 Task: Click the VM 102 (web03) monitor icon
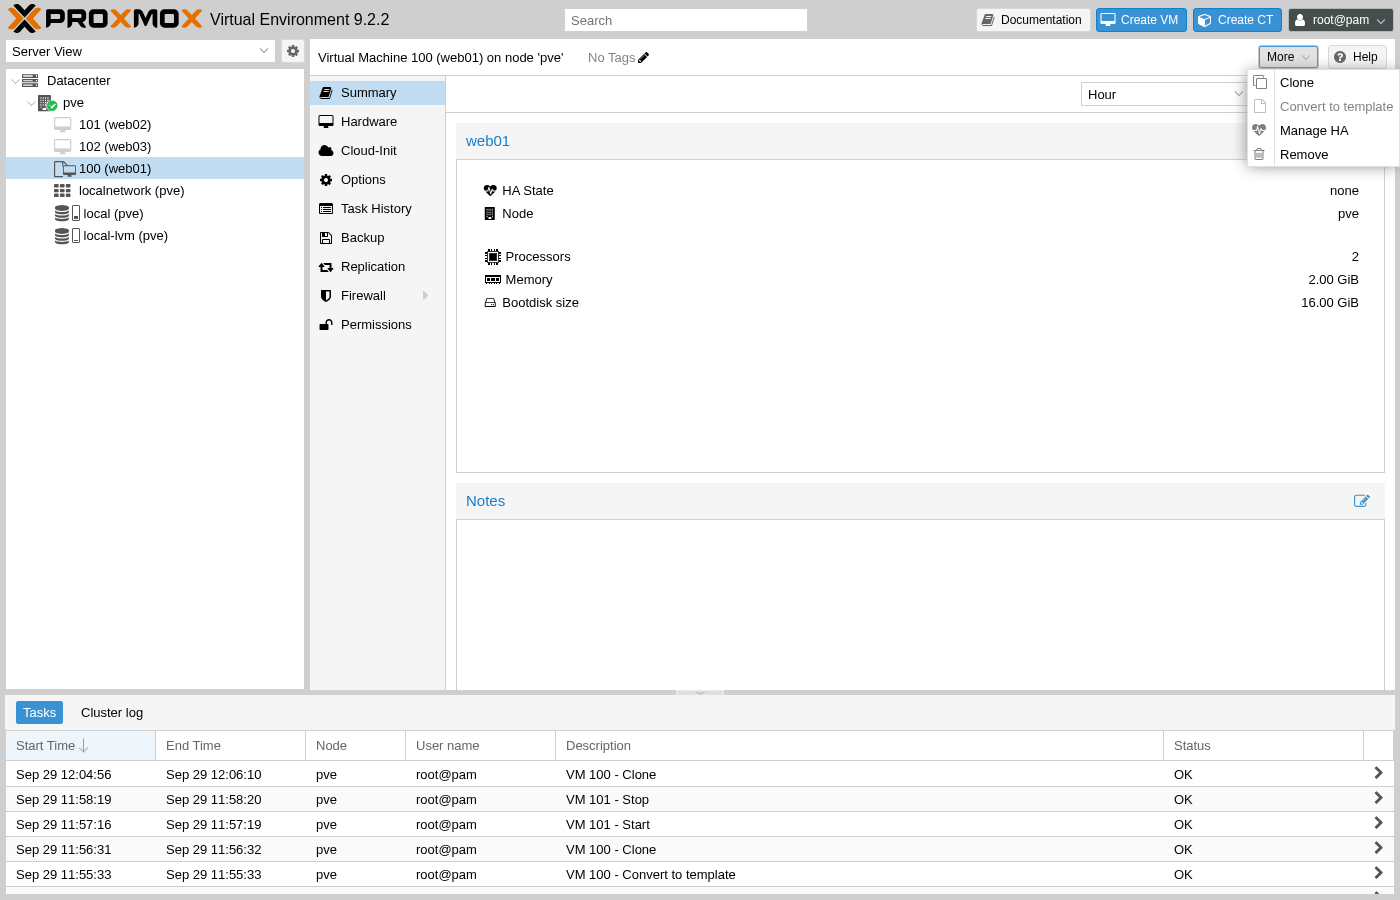tap(63, 147)
